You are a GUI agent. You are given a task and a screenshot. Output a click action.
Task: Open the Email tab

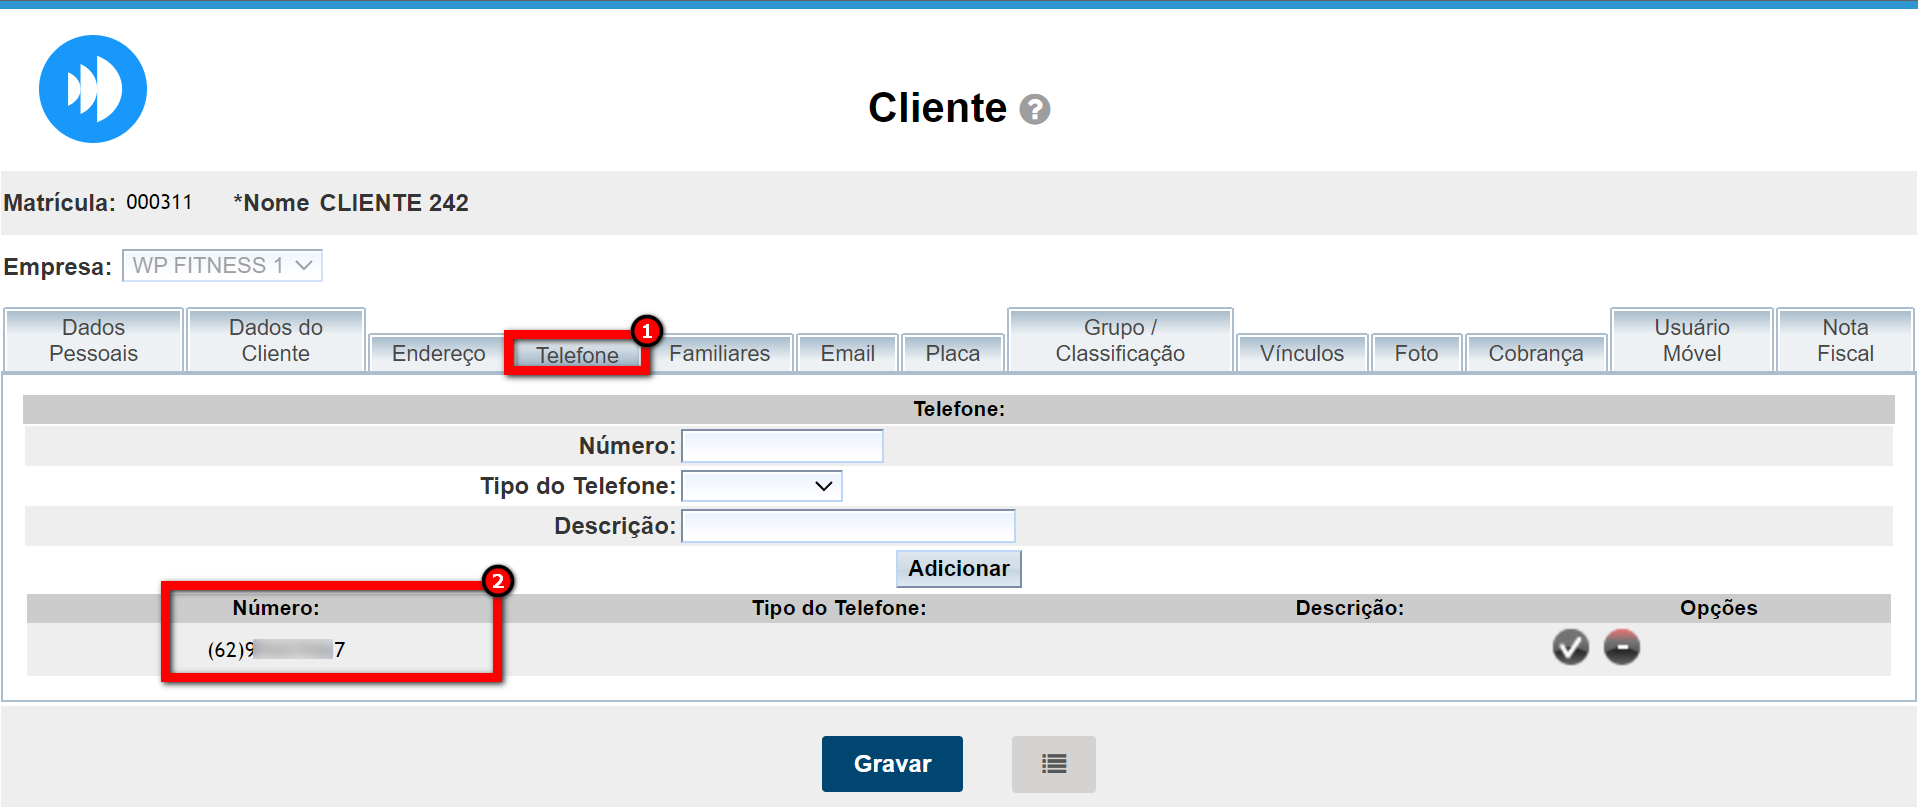(847, 354)
